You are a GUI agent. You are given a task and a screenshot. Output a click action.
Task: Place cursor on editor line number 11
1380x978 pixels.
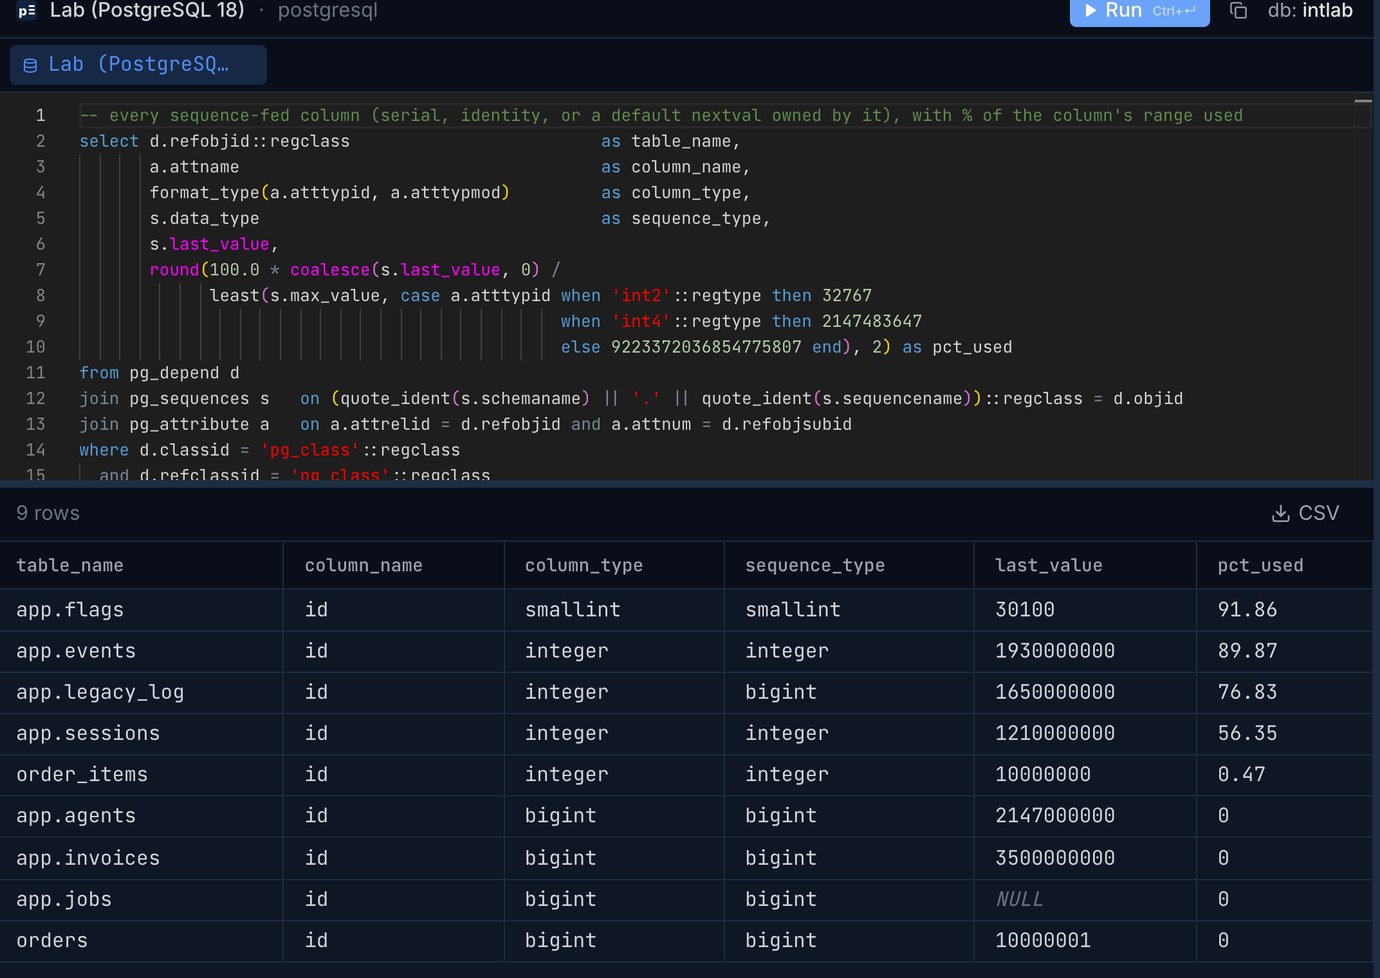point(35,373)
